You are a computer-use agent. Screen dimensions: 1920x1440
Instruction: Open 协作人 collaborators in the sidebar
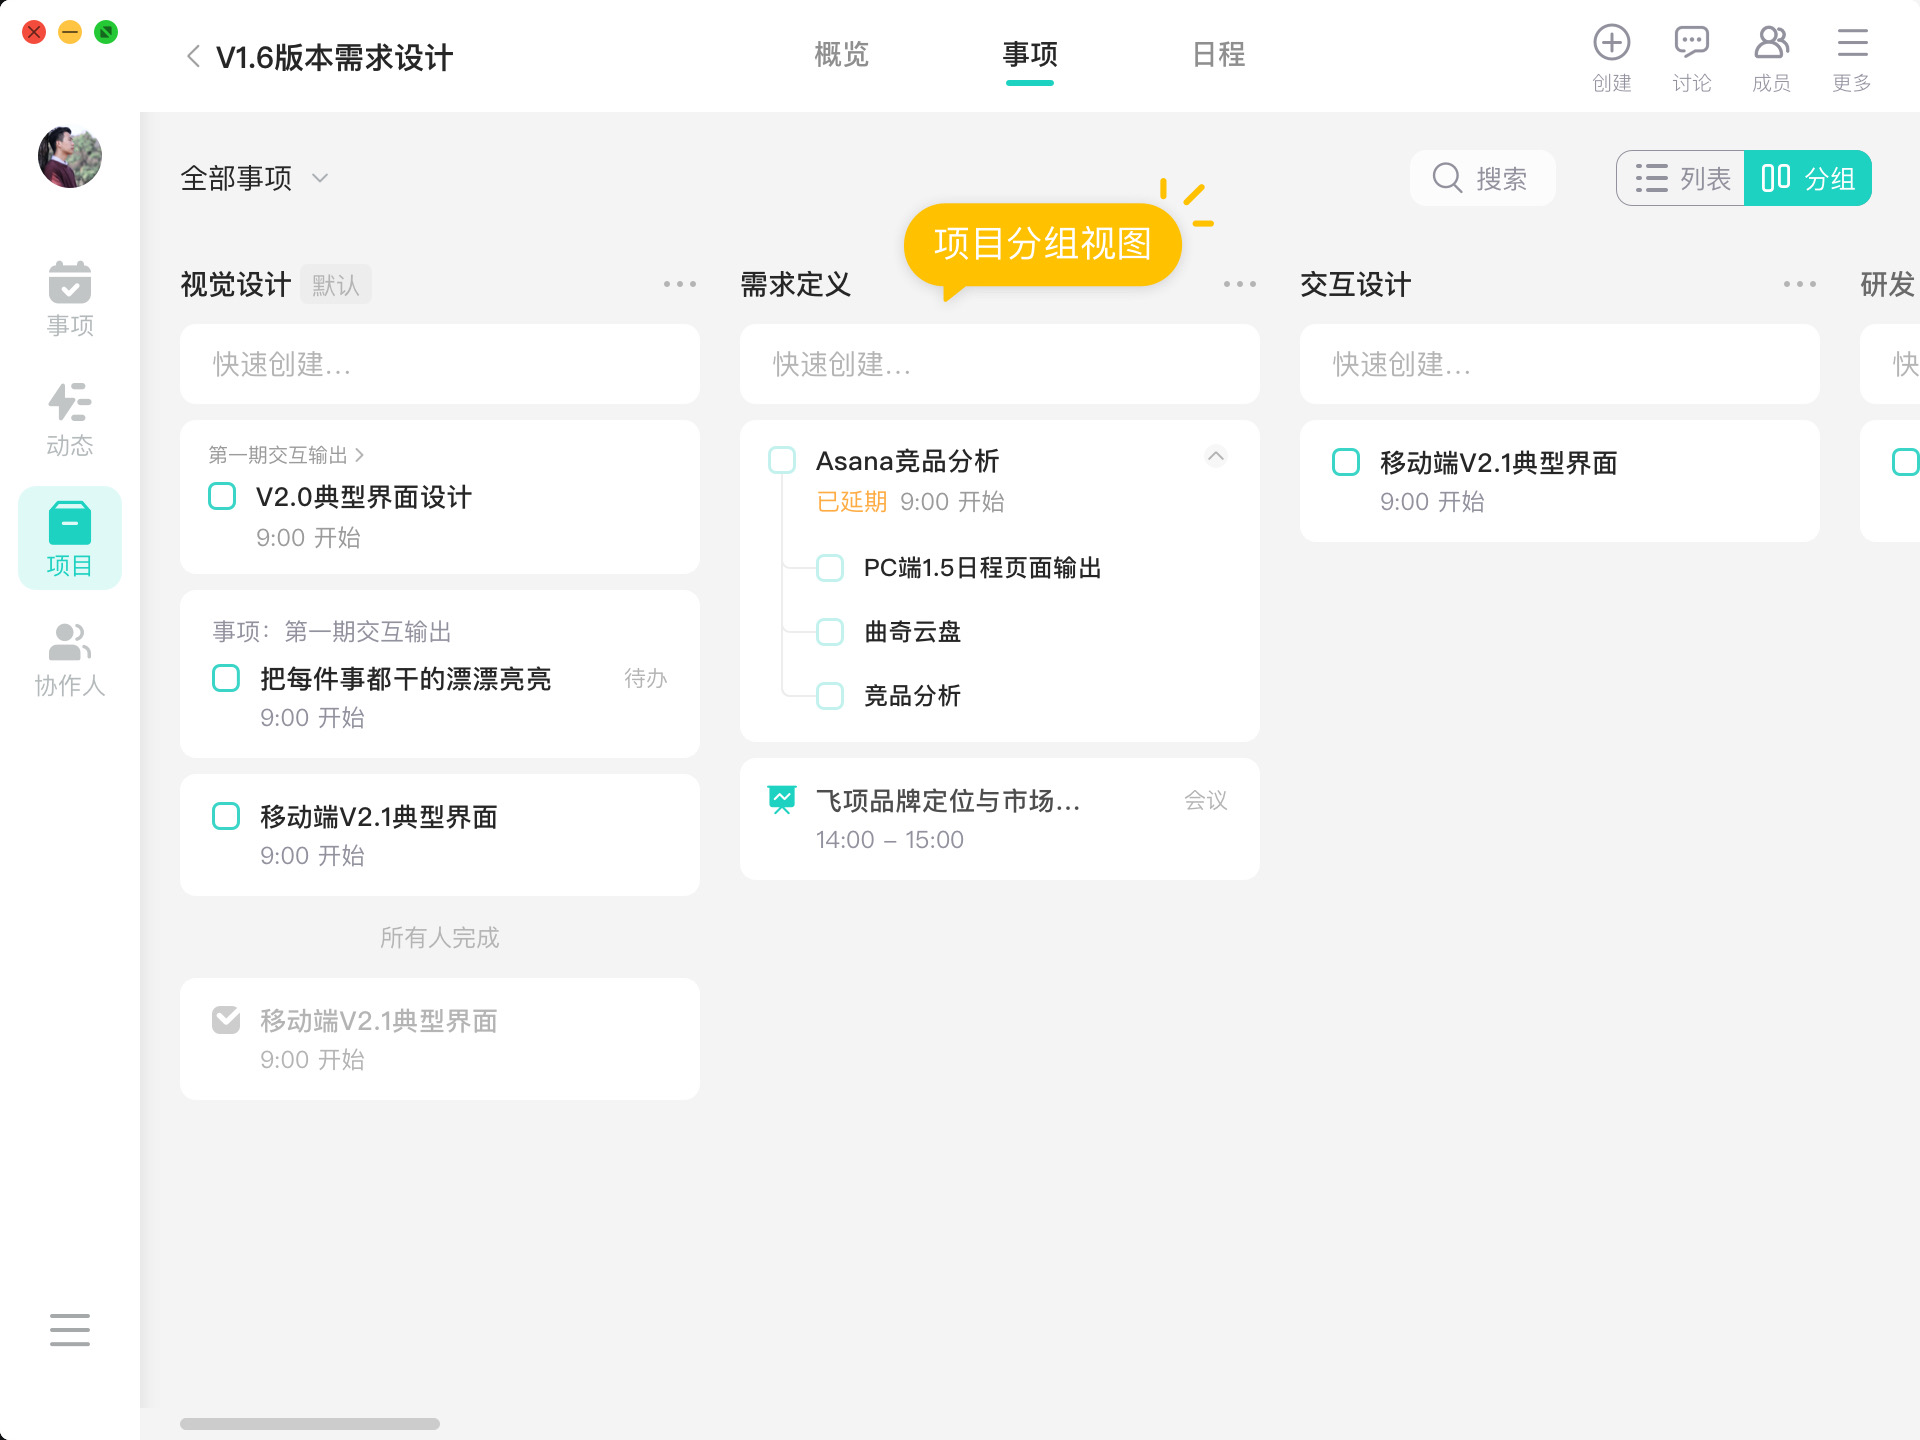70,658
